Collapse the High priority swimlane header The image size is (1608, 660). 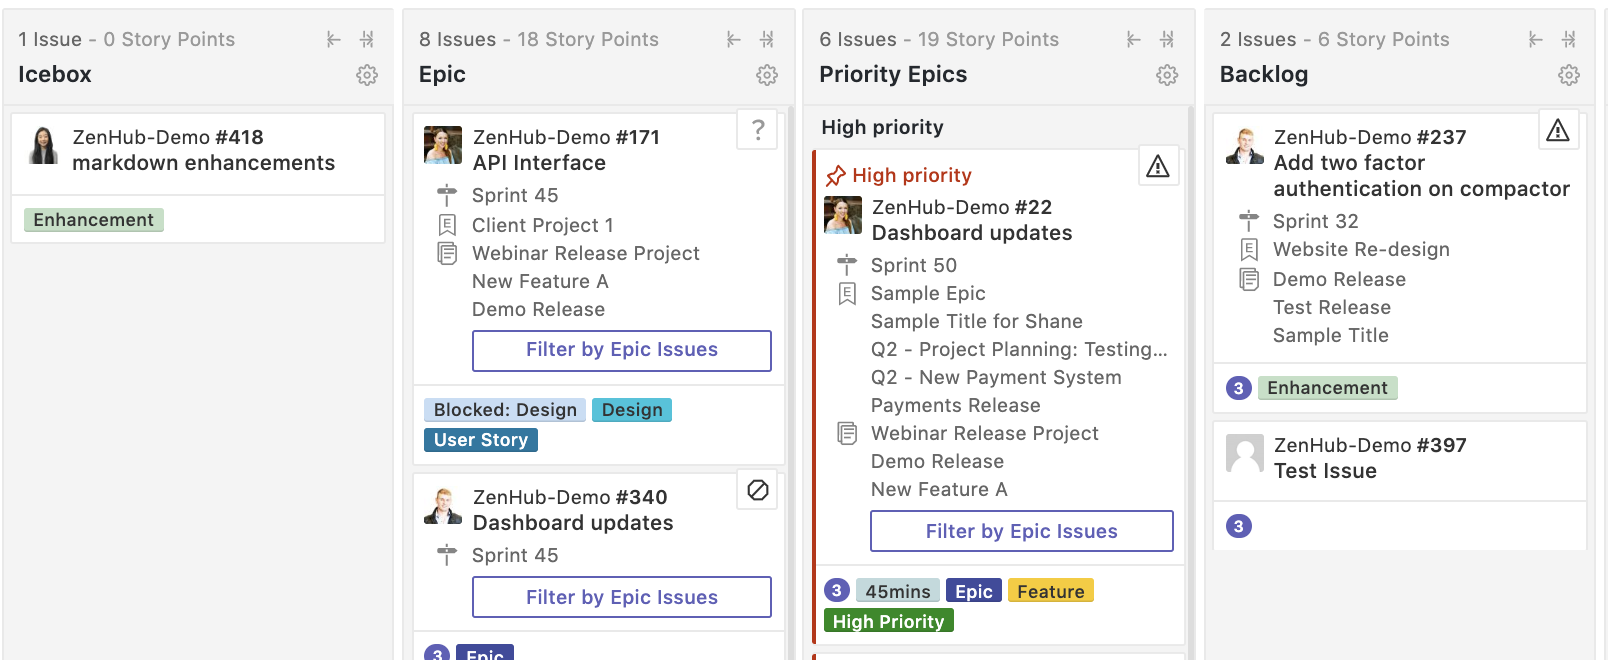[881, 127]
